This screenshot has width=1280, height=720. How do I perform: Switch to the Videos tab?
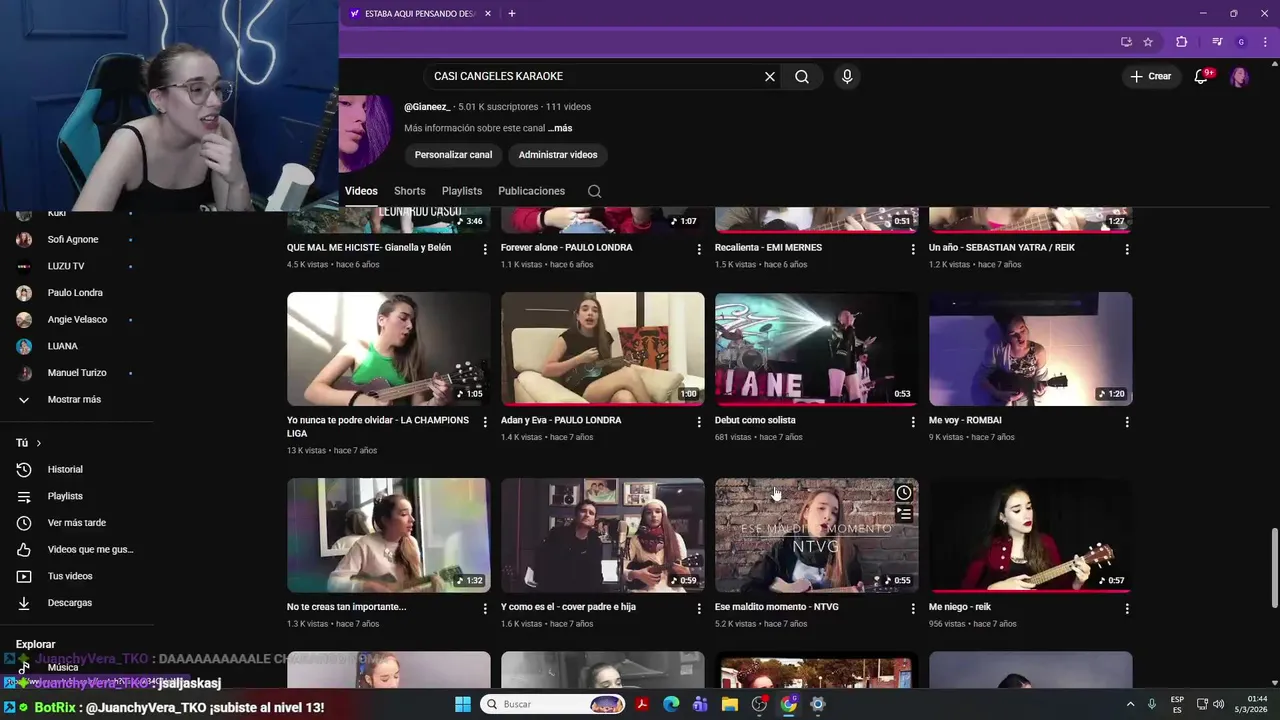361,191
